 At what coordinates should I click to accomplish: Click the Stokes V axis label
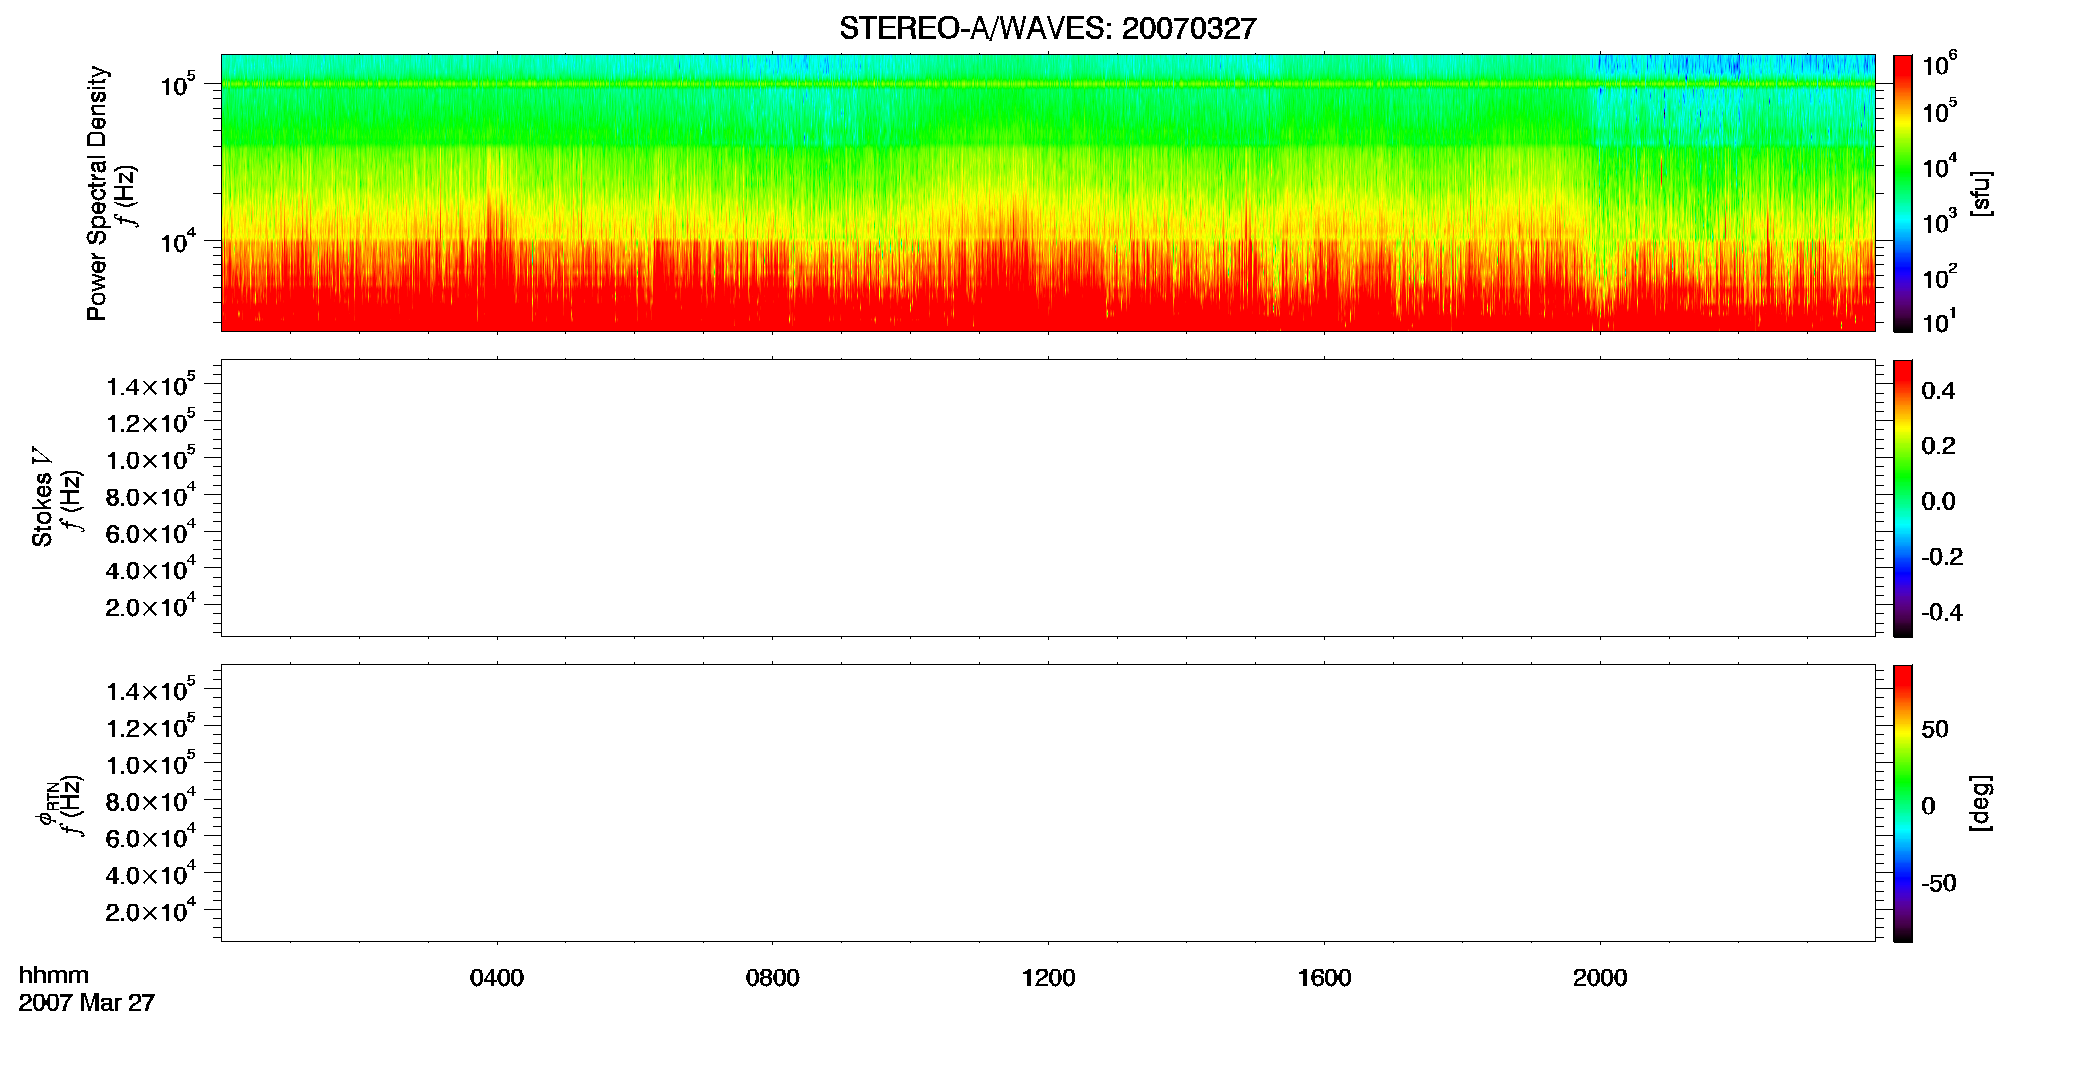pos(42,497)
